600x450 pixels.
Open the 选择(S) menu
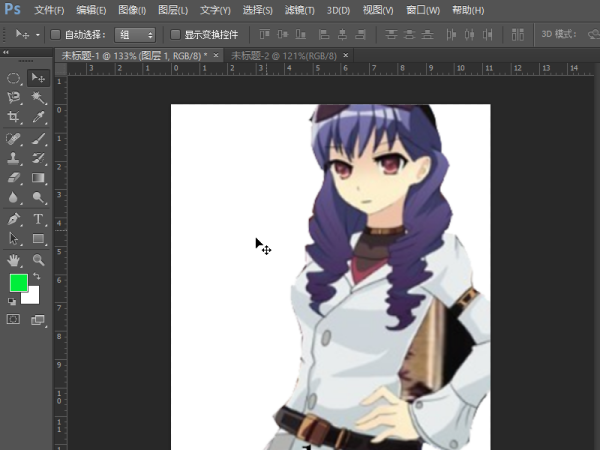pos(258,10)
